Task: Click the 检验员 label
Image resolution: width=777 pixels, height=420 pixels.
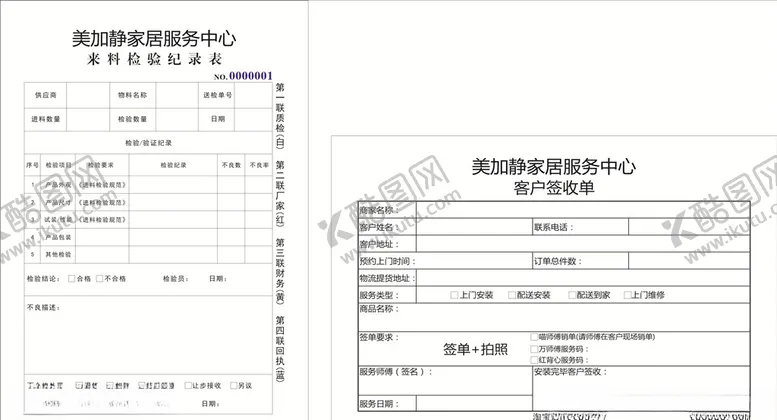Action: click(x=175, y=279)
